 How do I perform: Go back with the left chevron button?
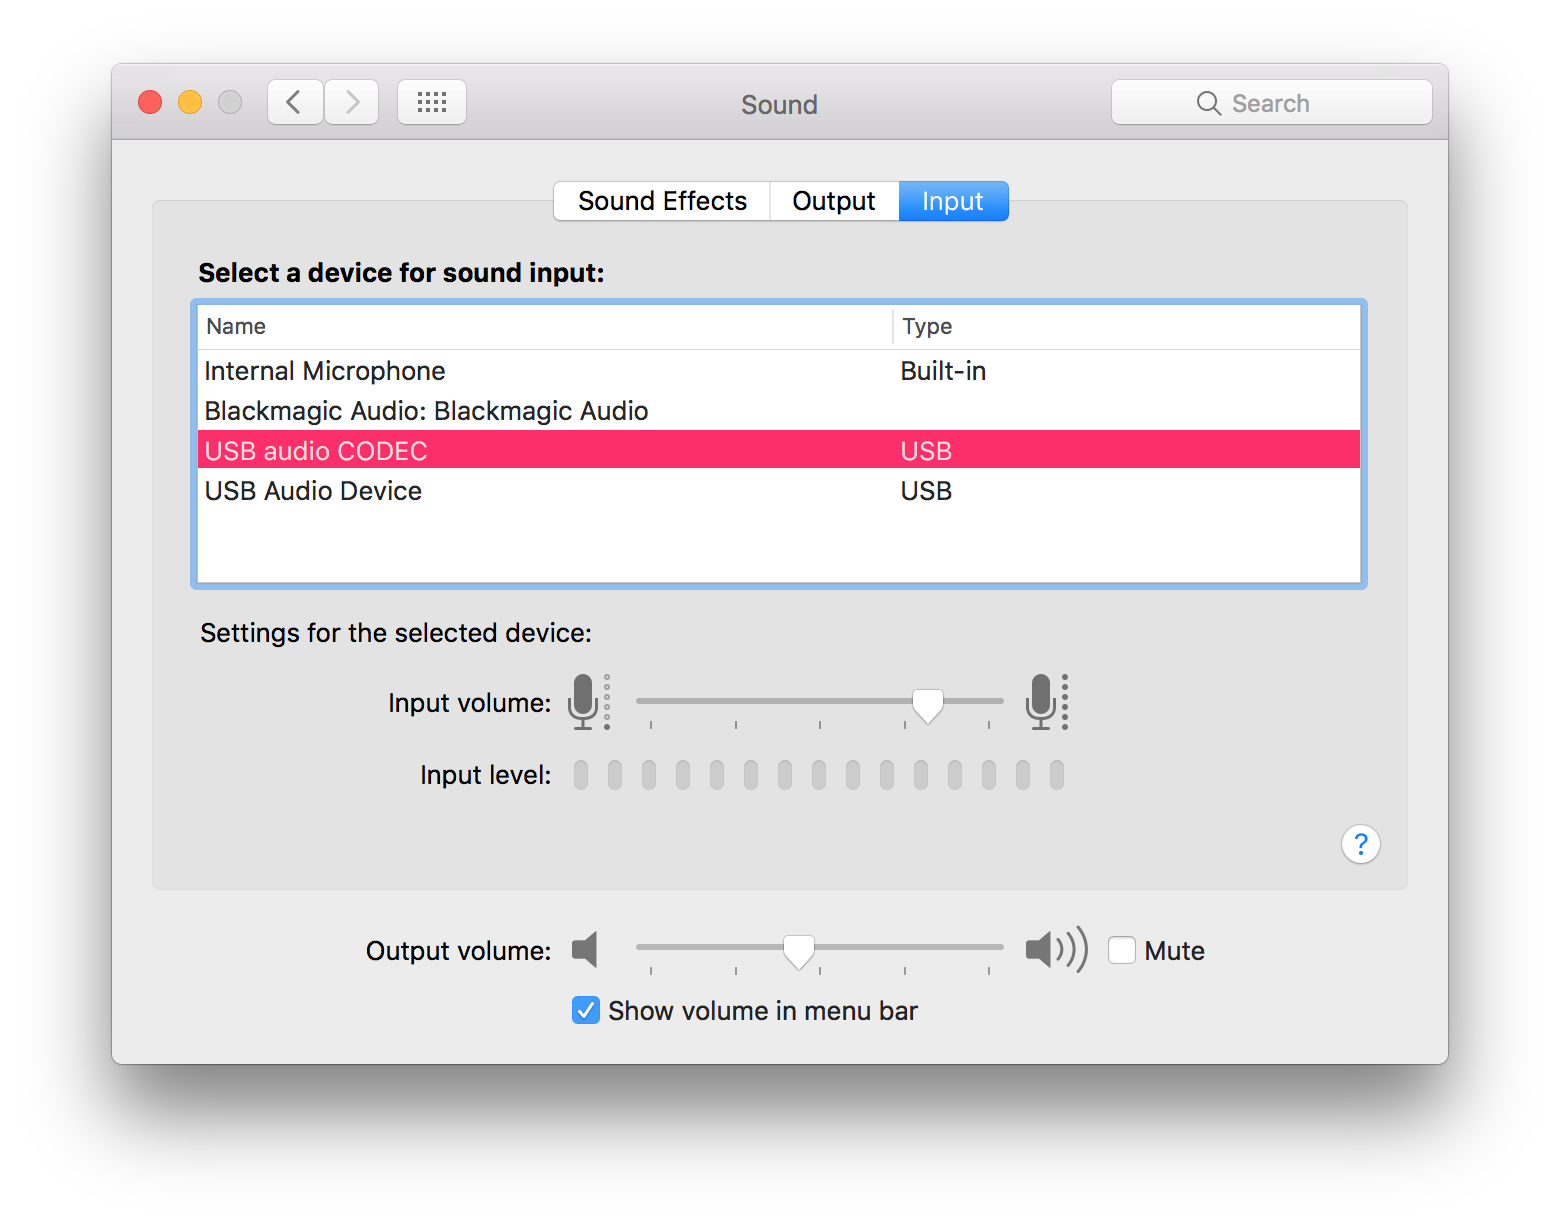pos(295,102)
